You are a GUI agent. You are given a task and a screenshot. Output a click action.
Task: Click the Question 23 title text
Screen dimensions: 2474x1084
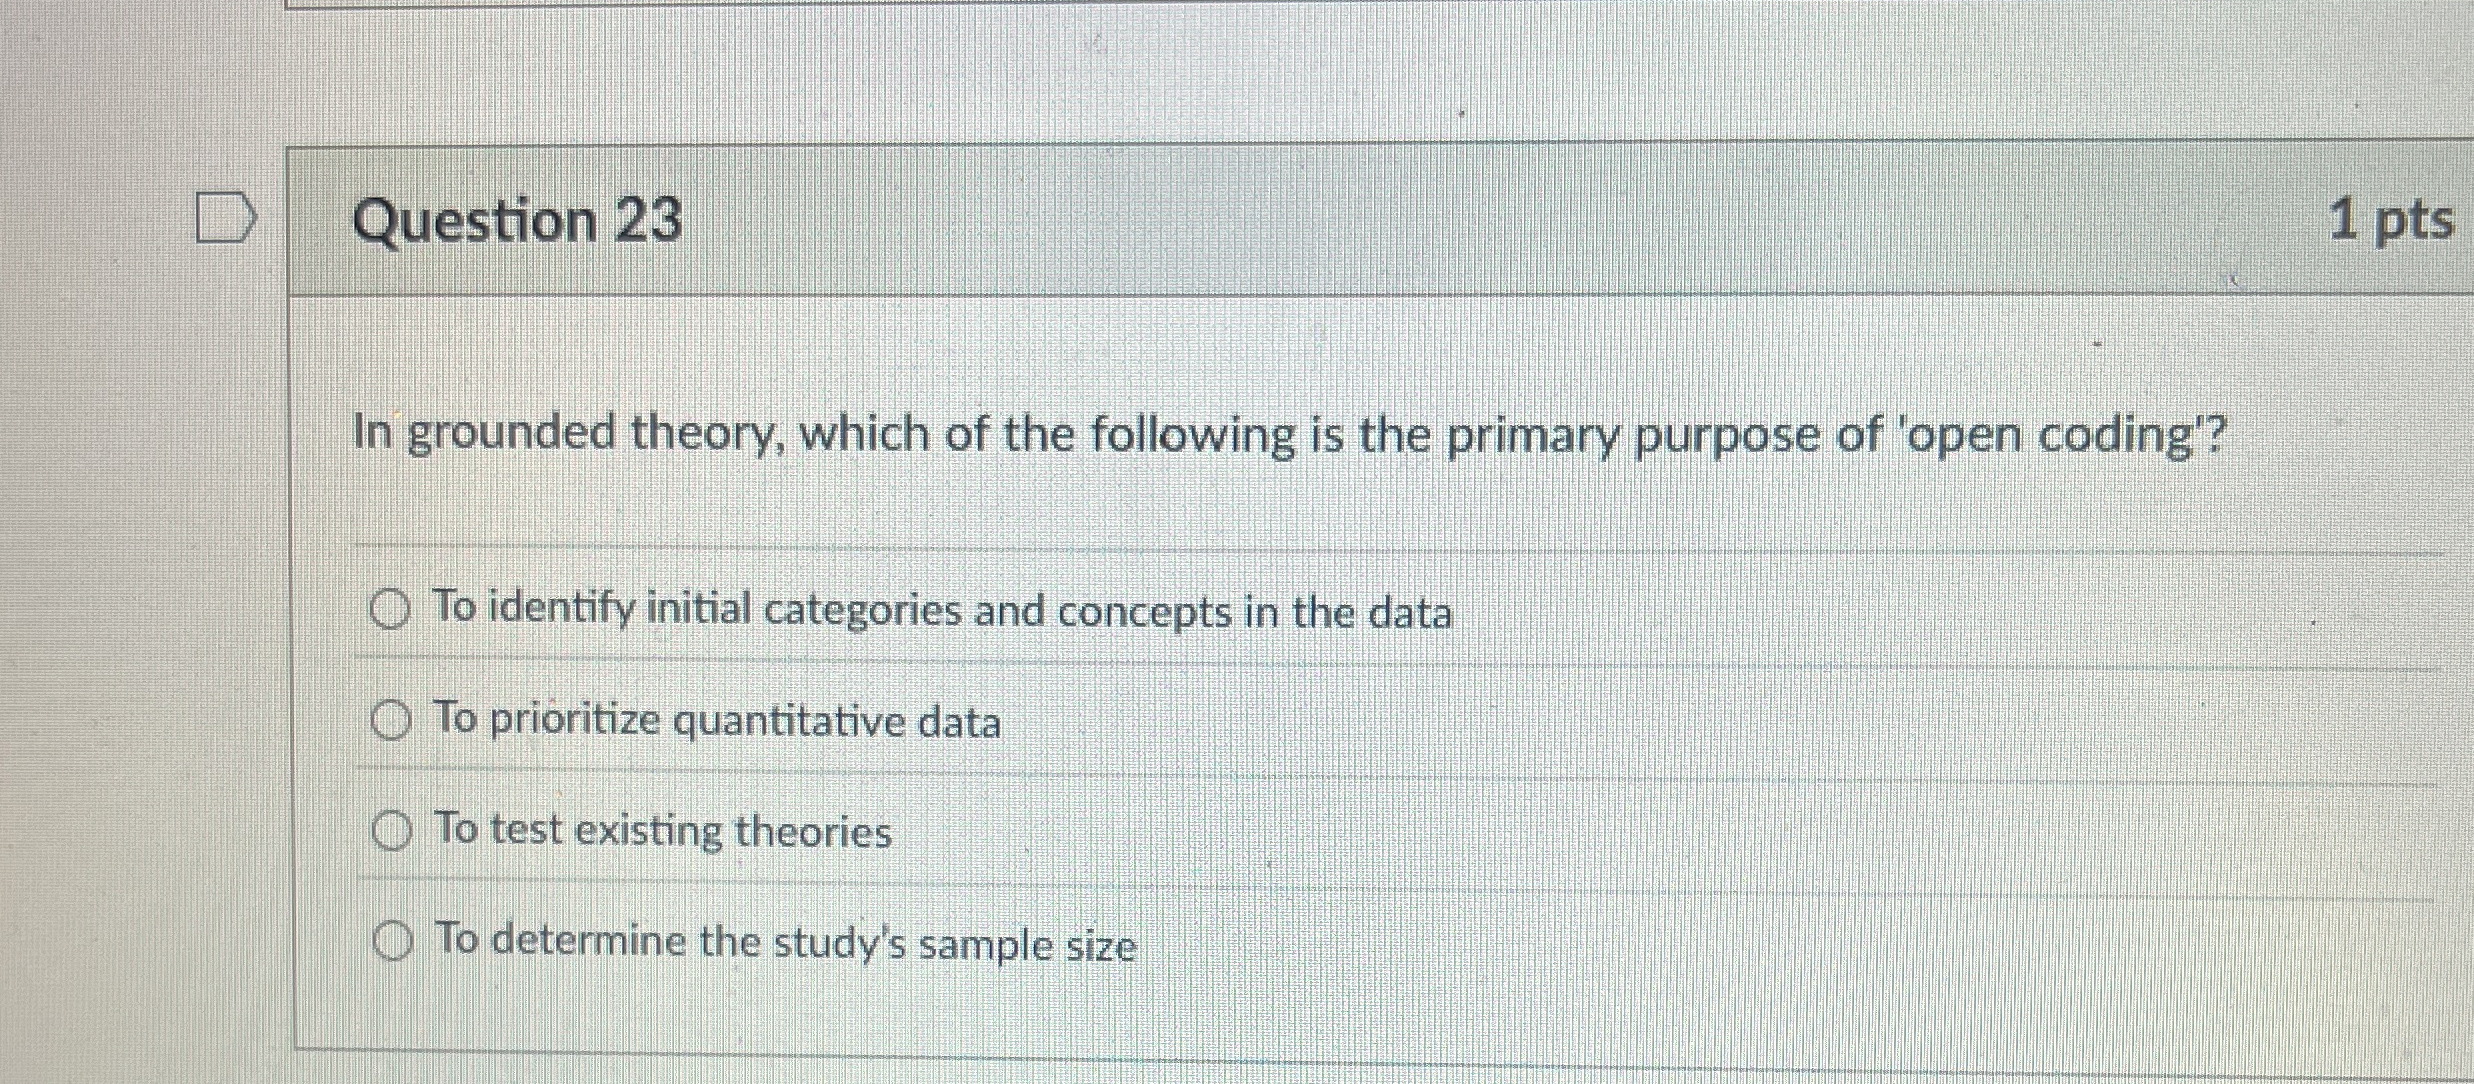pyautogui.click(x=520, y=220)
